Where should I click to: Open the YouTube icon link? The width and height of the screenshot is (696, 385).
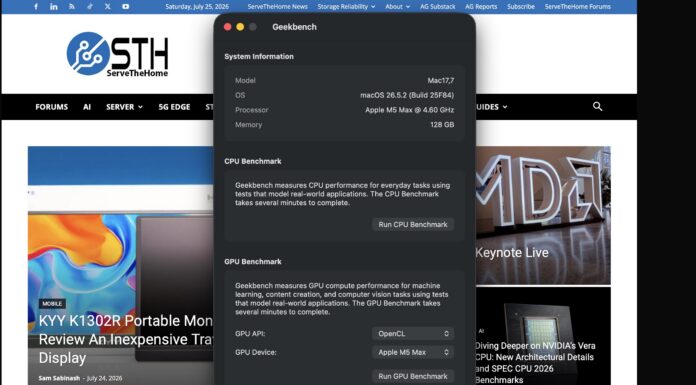pyautogui.click(x=126, y=7)
